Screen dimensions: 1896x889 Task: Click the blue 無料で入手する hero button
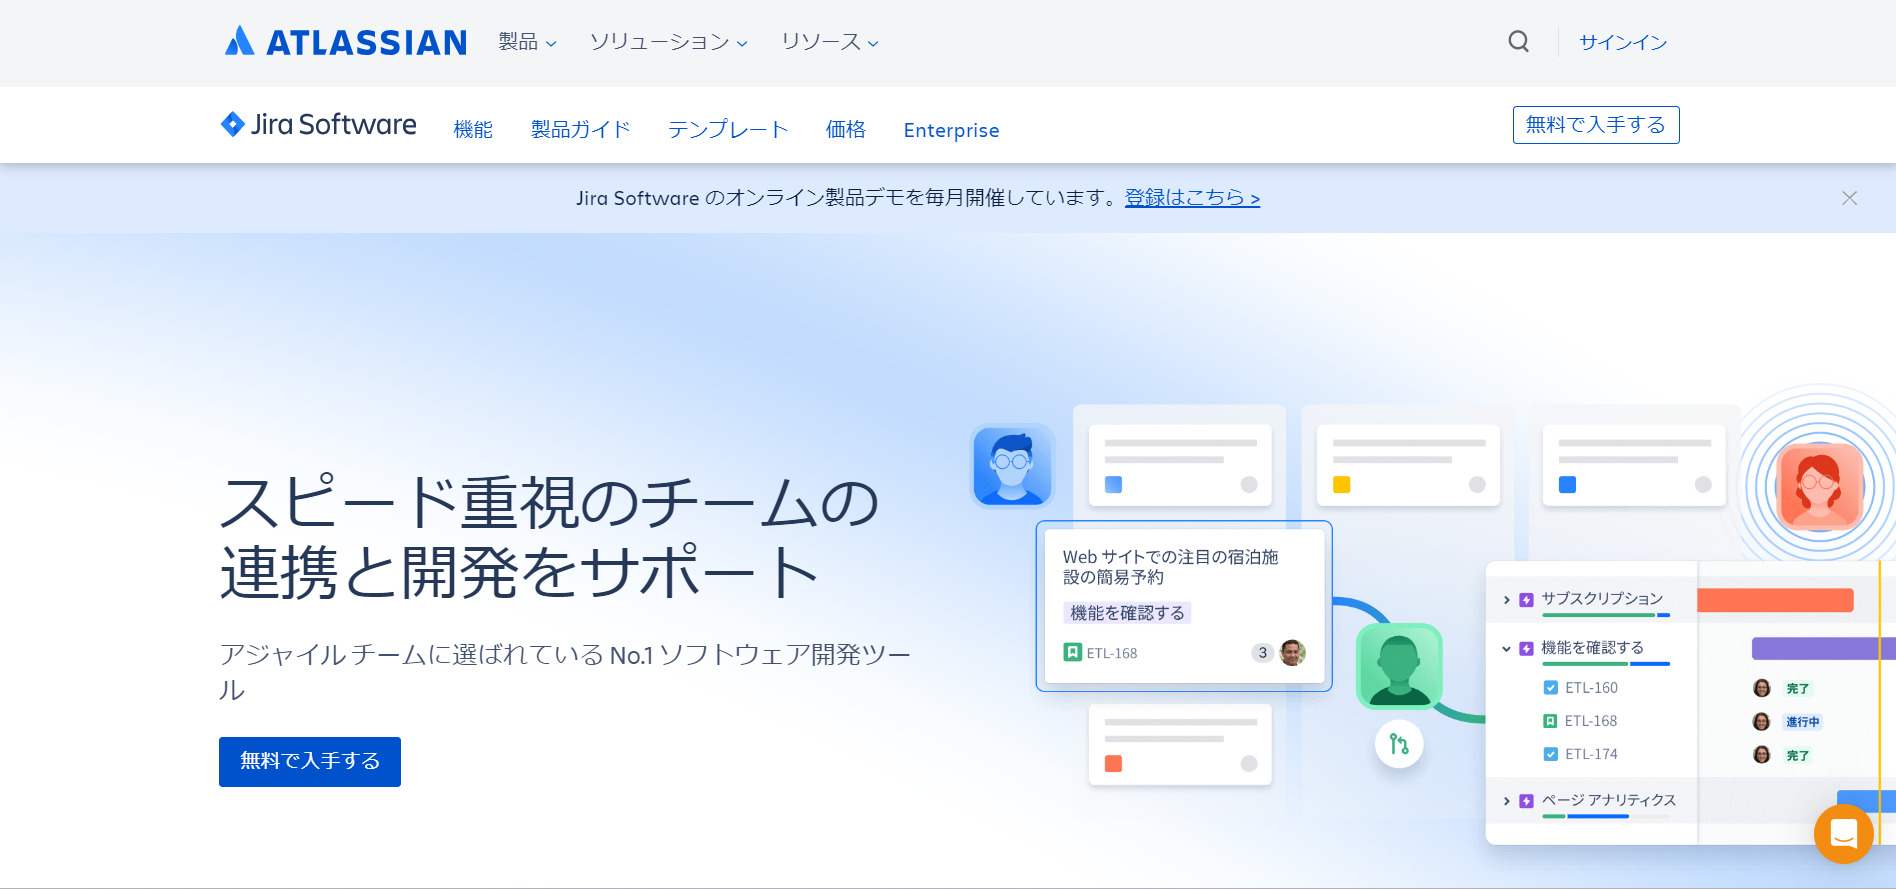click(310, 762)
